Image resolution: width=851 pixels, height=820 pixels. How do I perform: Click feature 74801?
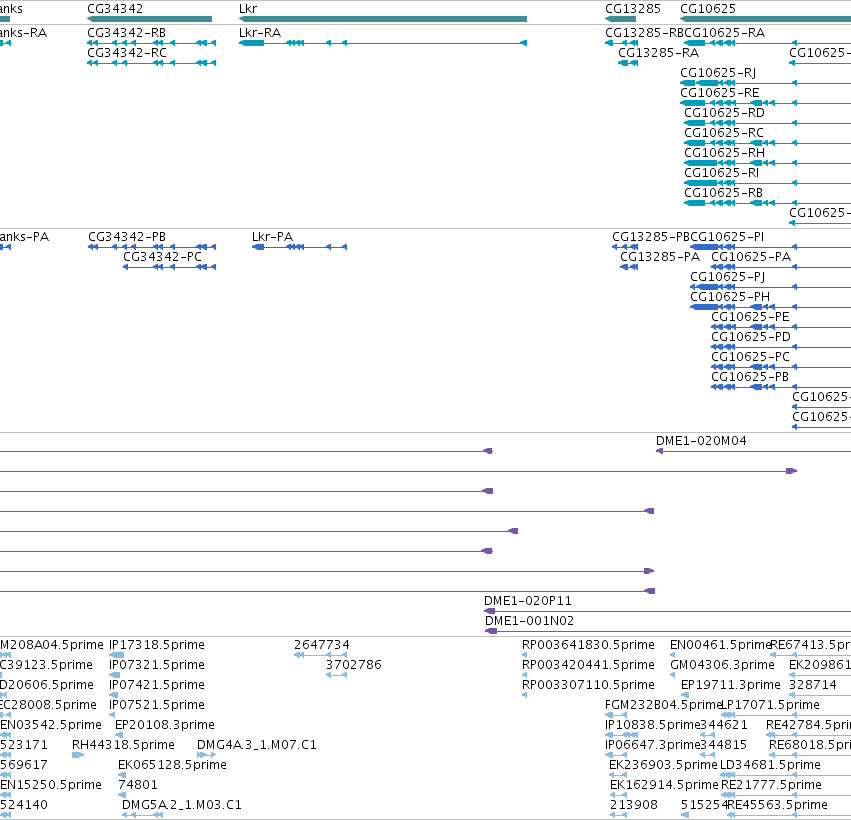pos(138,786)
